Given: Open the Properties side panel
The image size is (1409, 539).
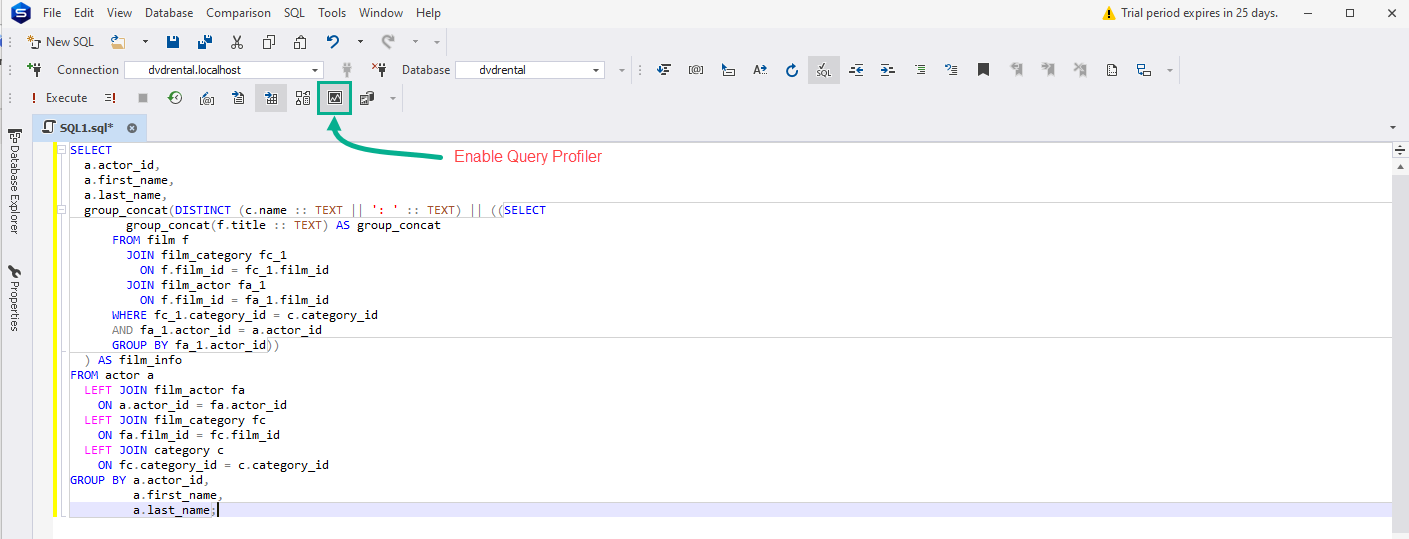Looking at the screenshot, I should [x=14, y=298].
